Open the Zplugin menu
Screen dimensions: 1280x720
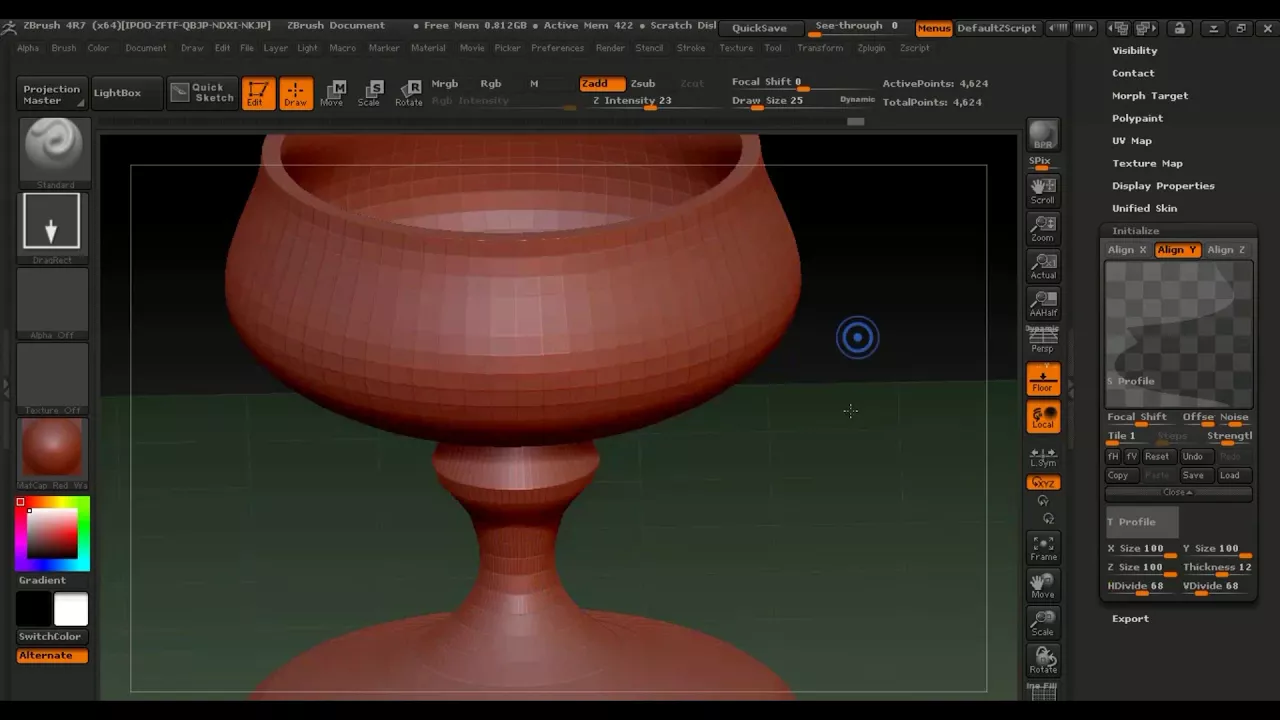[x=871, y=48]
